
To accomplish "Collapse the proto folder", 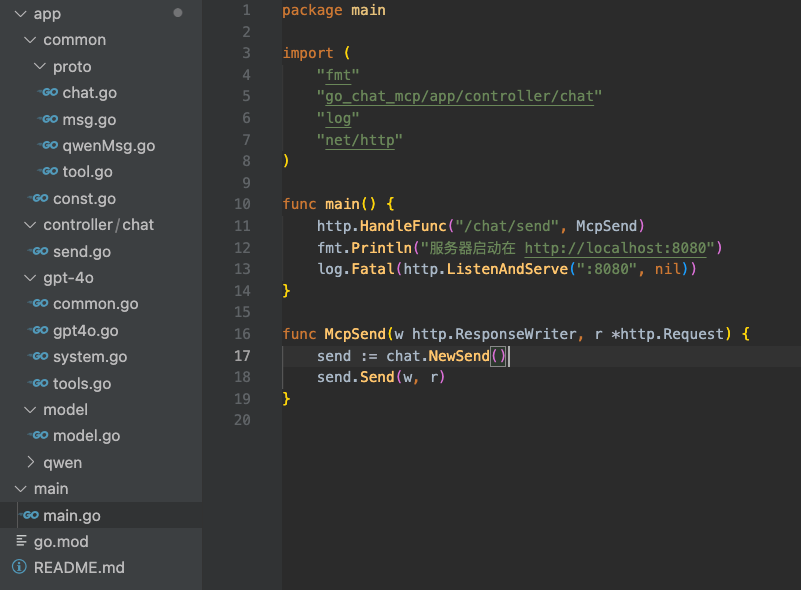I will click(x=40, y=67).
